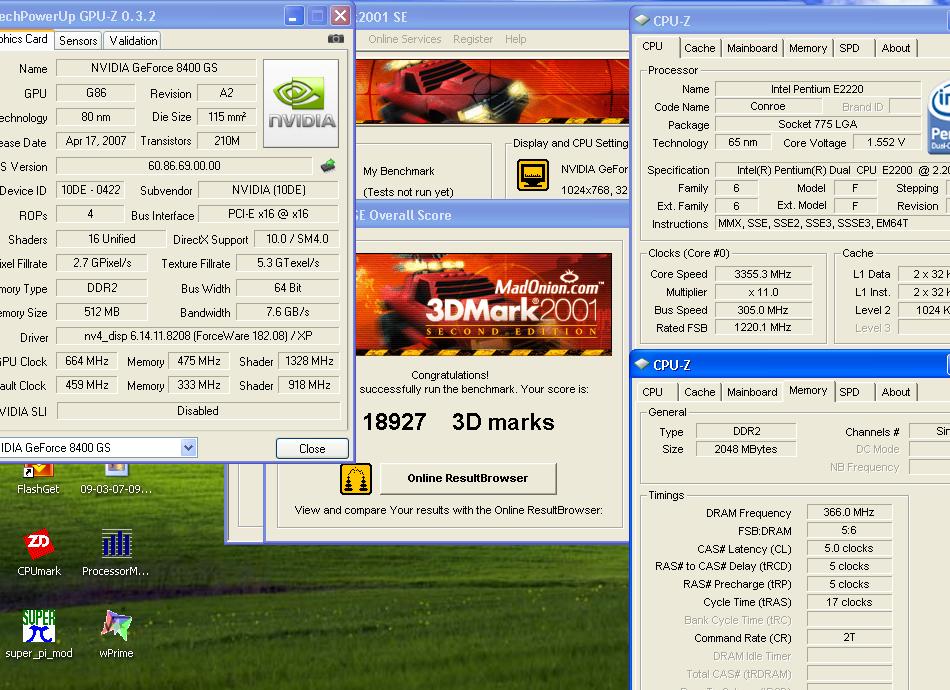This screenshot has height=690, width=950.
Task: Switch to the Sensors tab in GPU-Z
Action: 78,41
